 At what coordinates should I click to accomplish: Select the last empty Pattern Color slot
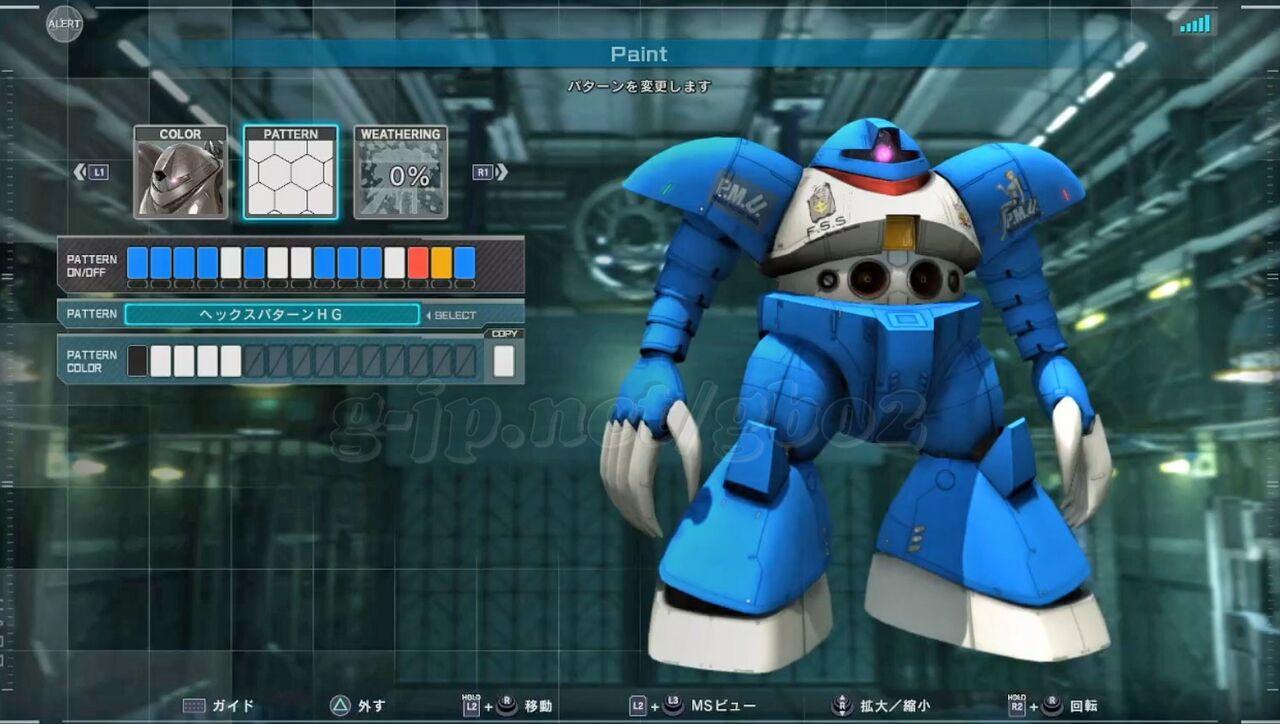point(465,361)
